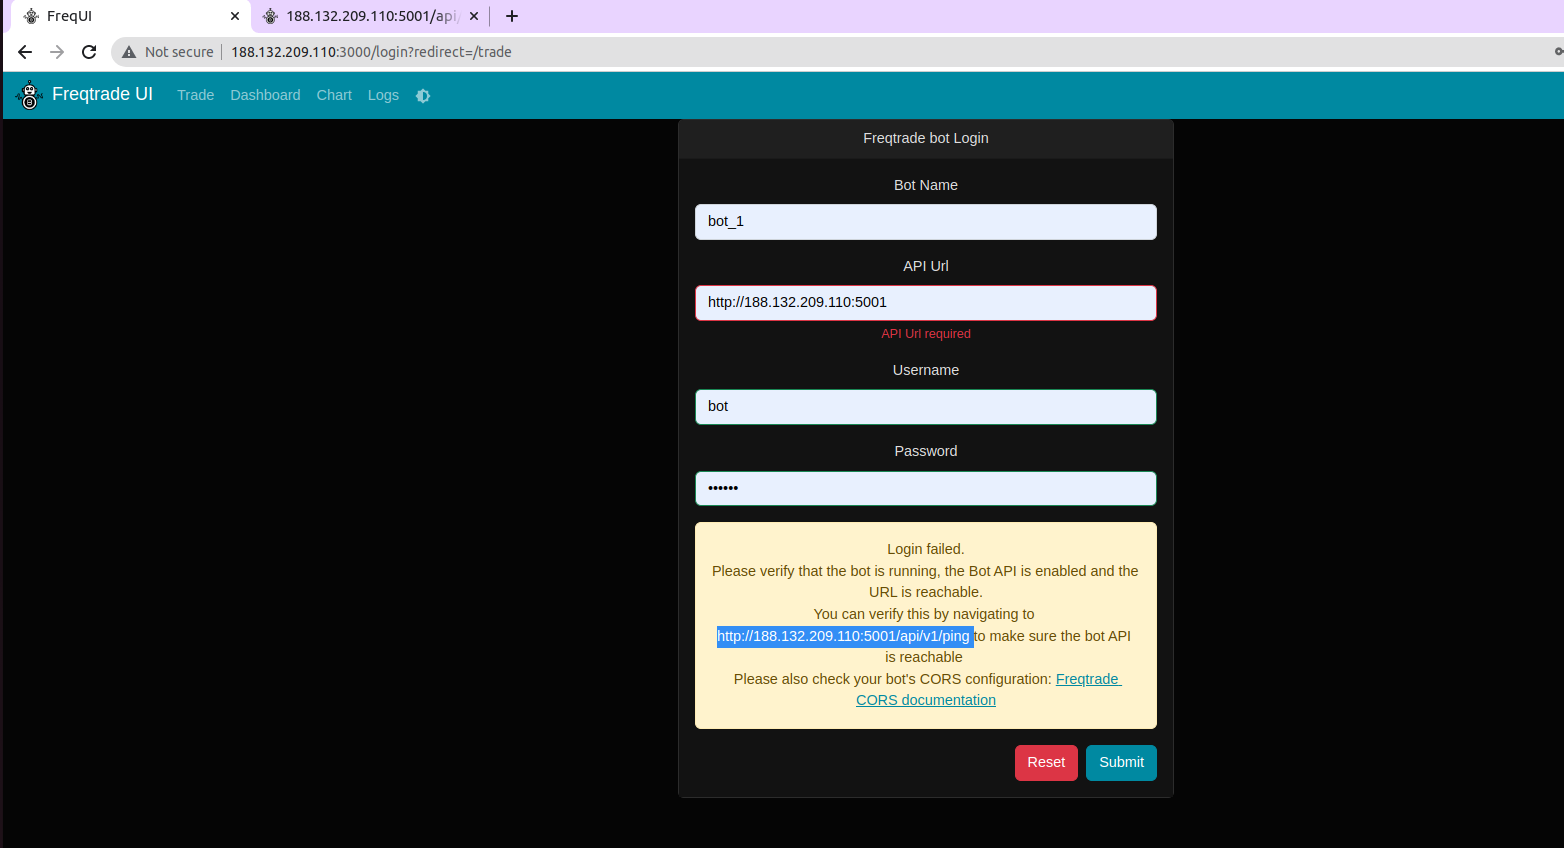Toggle the dark/light theme in the navbar
1564x848 pixels.
pos(422,95)
